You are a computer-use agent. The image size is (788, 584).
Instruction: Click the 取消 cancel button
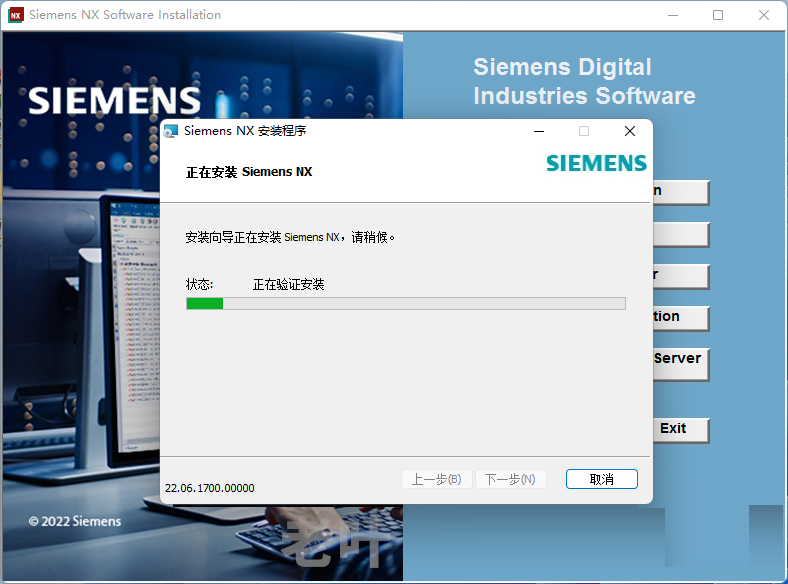pyautogui.click(x=602, y=479)
